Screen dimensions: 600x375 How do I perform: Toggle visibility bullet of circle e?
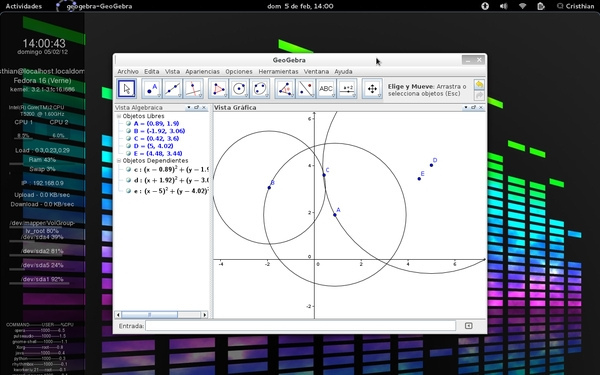(129, 191)
